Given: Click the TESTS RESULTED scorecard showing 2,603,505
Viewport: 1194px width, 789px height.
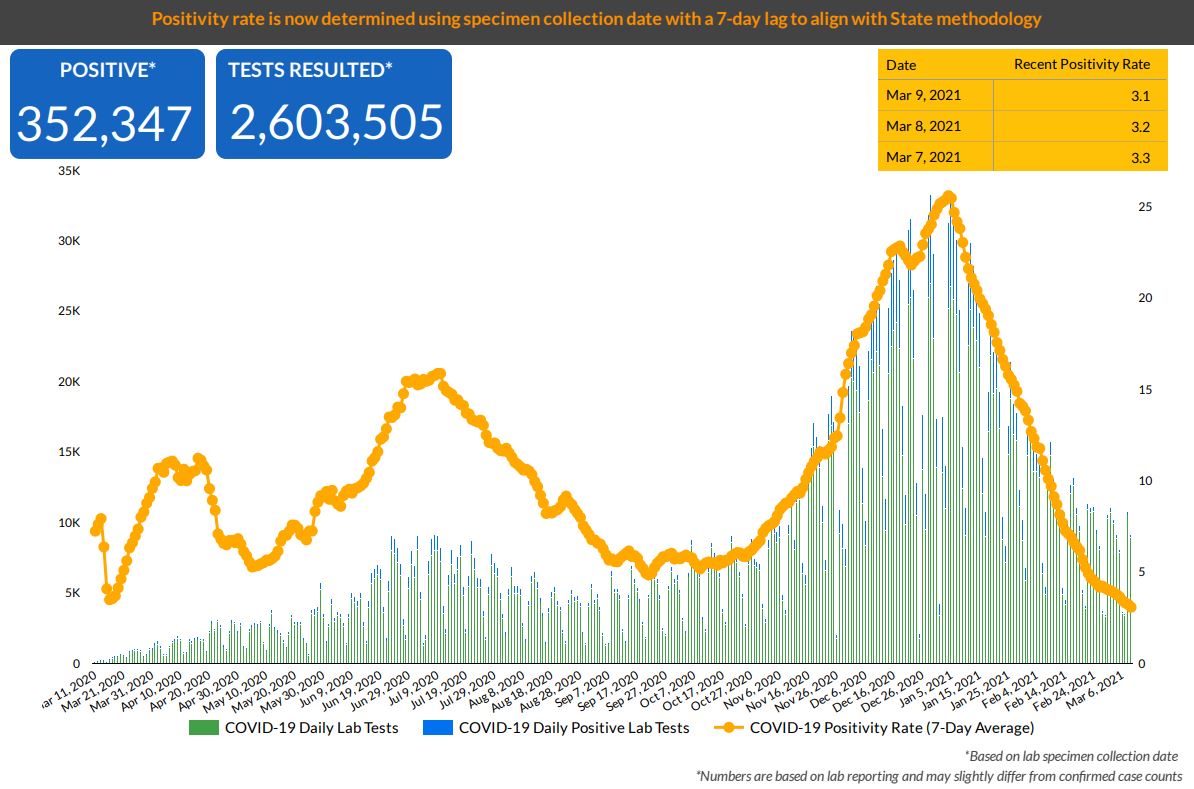Looking at the screenshot, I should click(x=334, y=104).
